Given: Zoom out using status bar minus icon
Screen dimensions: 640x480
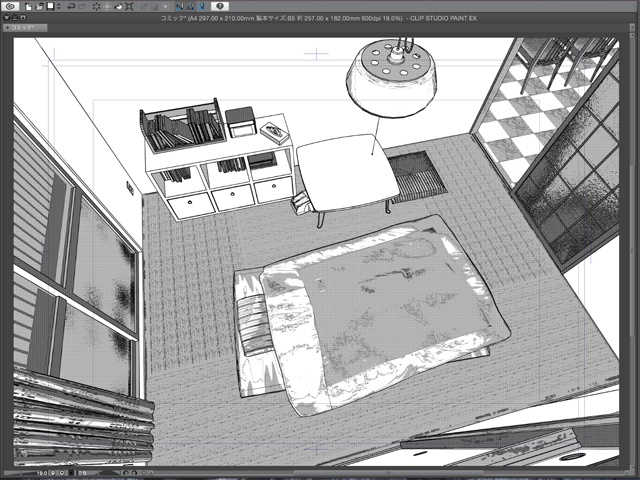Looking at the screenshot, I should [x=53, y=473].
